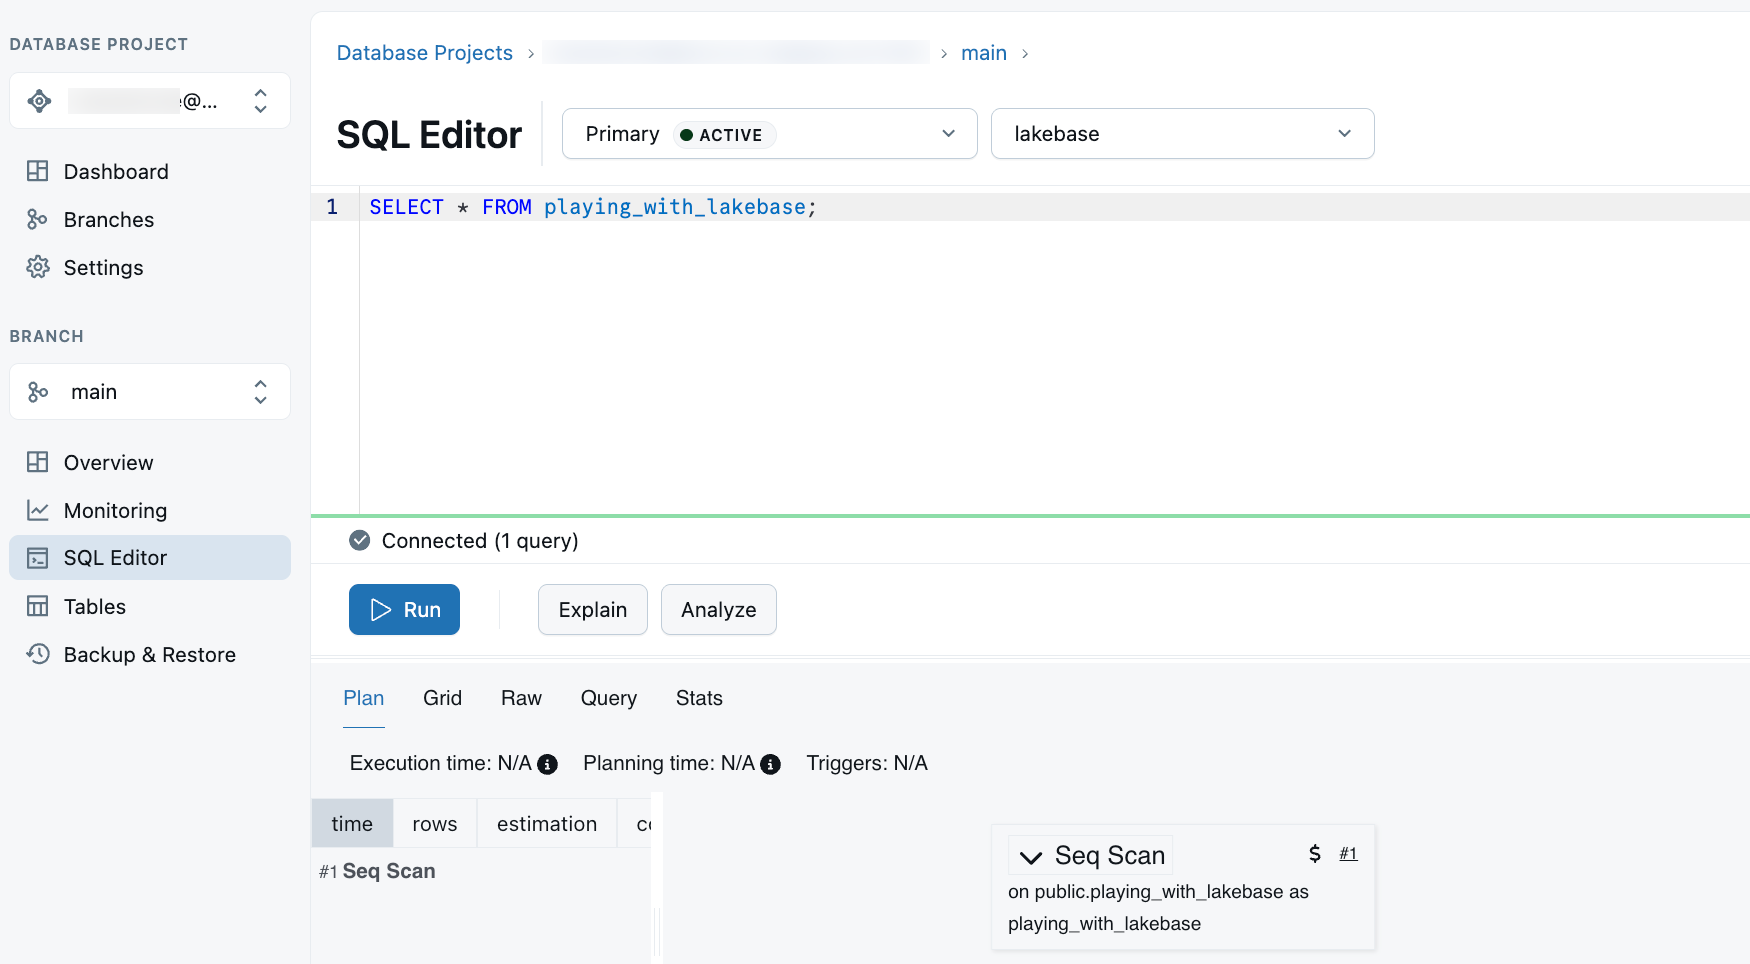
Task: Click the Execution time info icon
Action: (x=546, y=764)
